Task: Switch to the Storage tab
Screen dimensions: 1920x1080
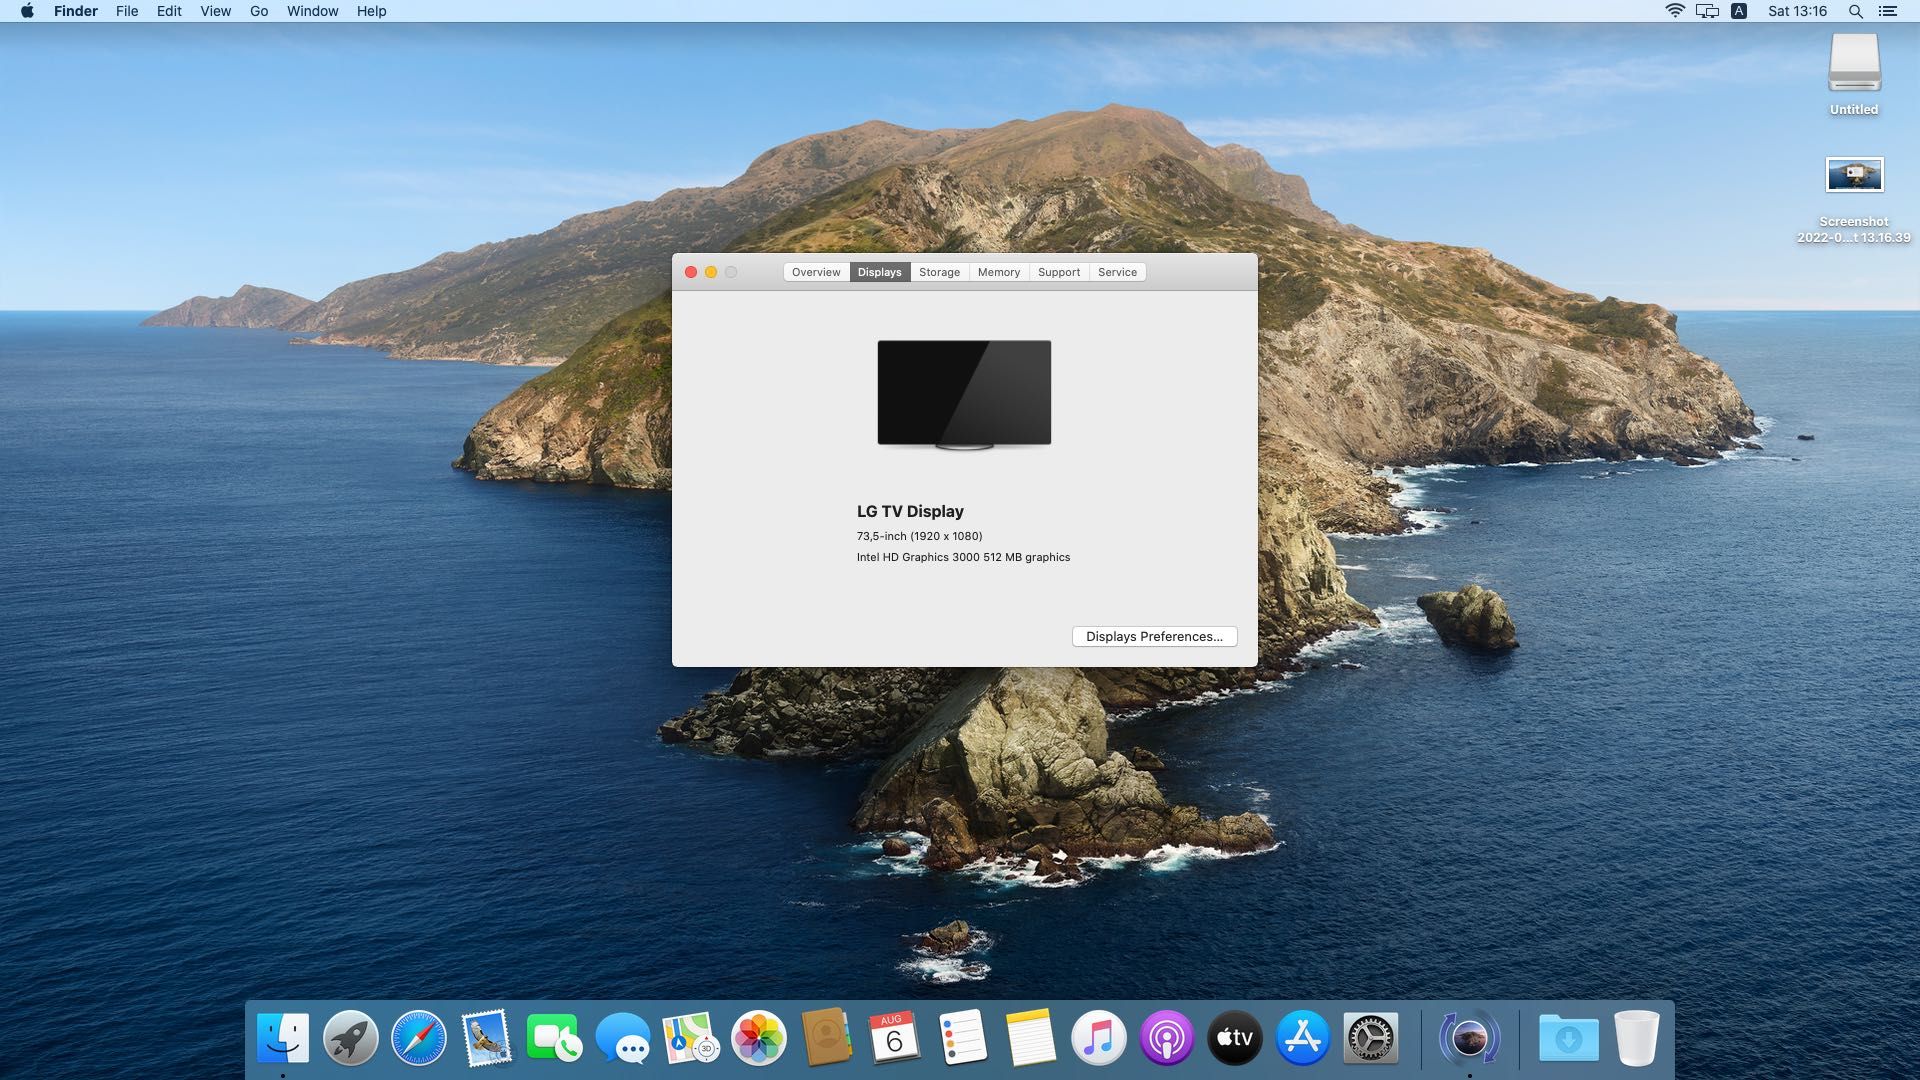Action: coord(939,272)
